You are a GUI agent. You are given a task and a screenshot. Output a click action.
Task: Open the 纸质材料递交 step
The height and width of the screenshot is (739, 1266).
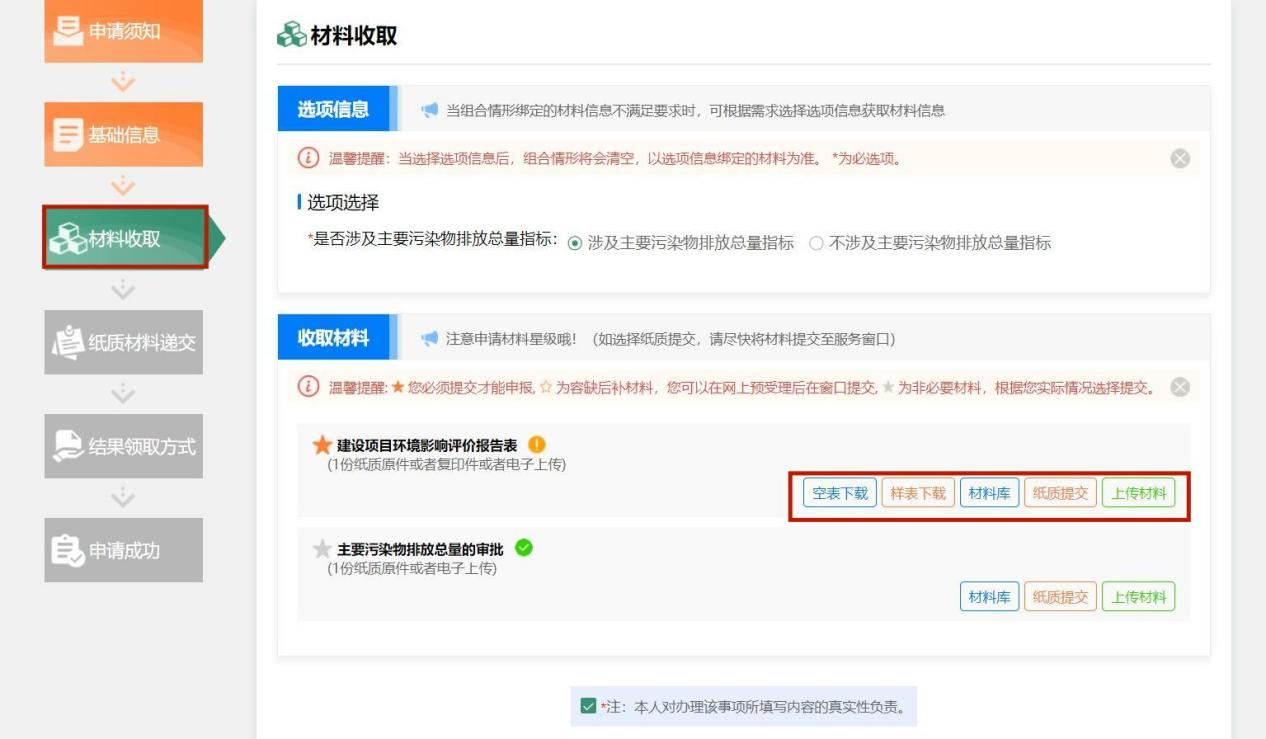[123, 342]
